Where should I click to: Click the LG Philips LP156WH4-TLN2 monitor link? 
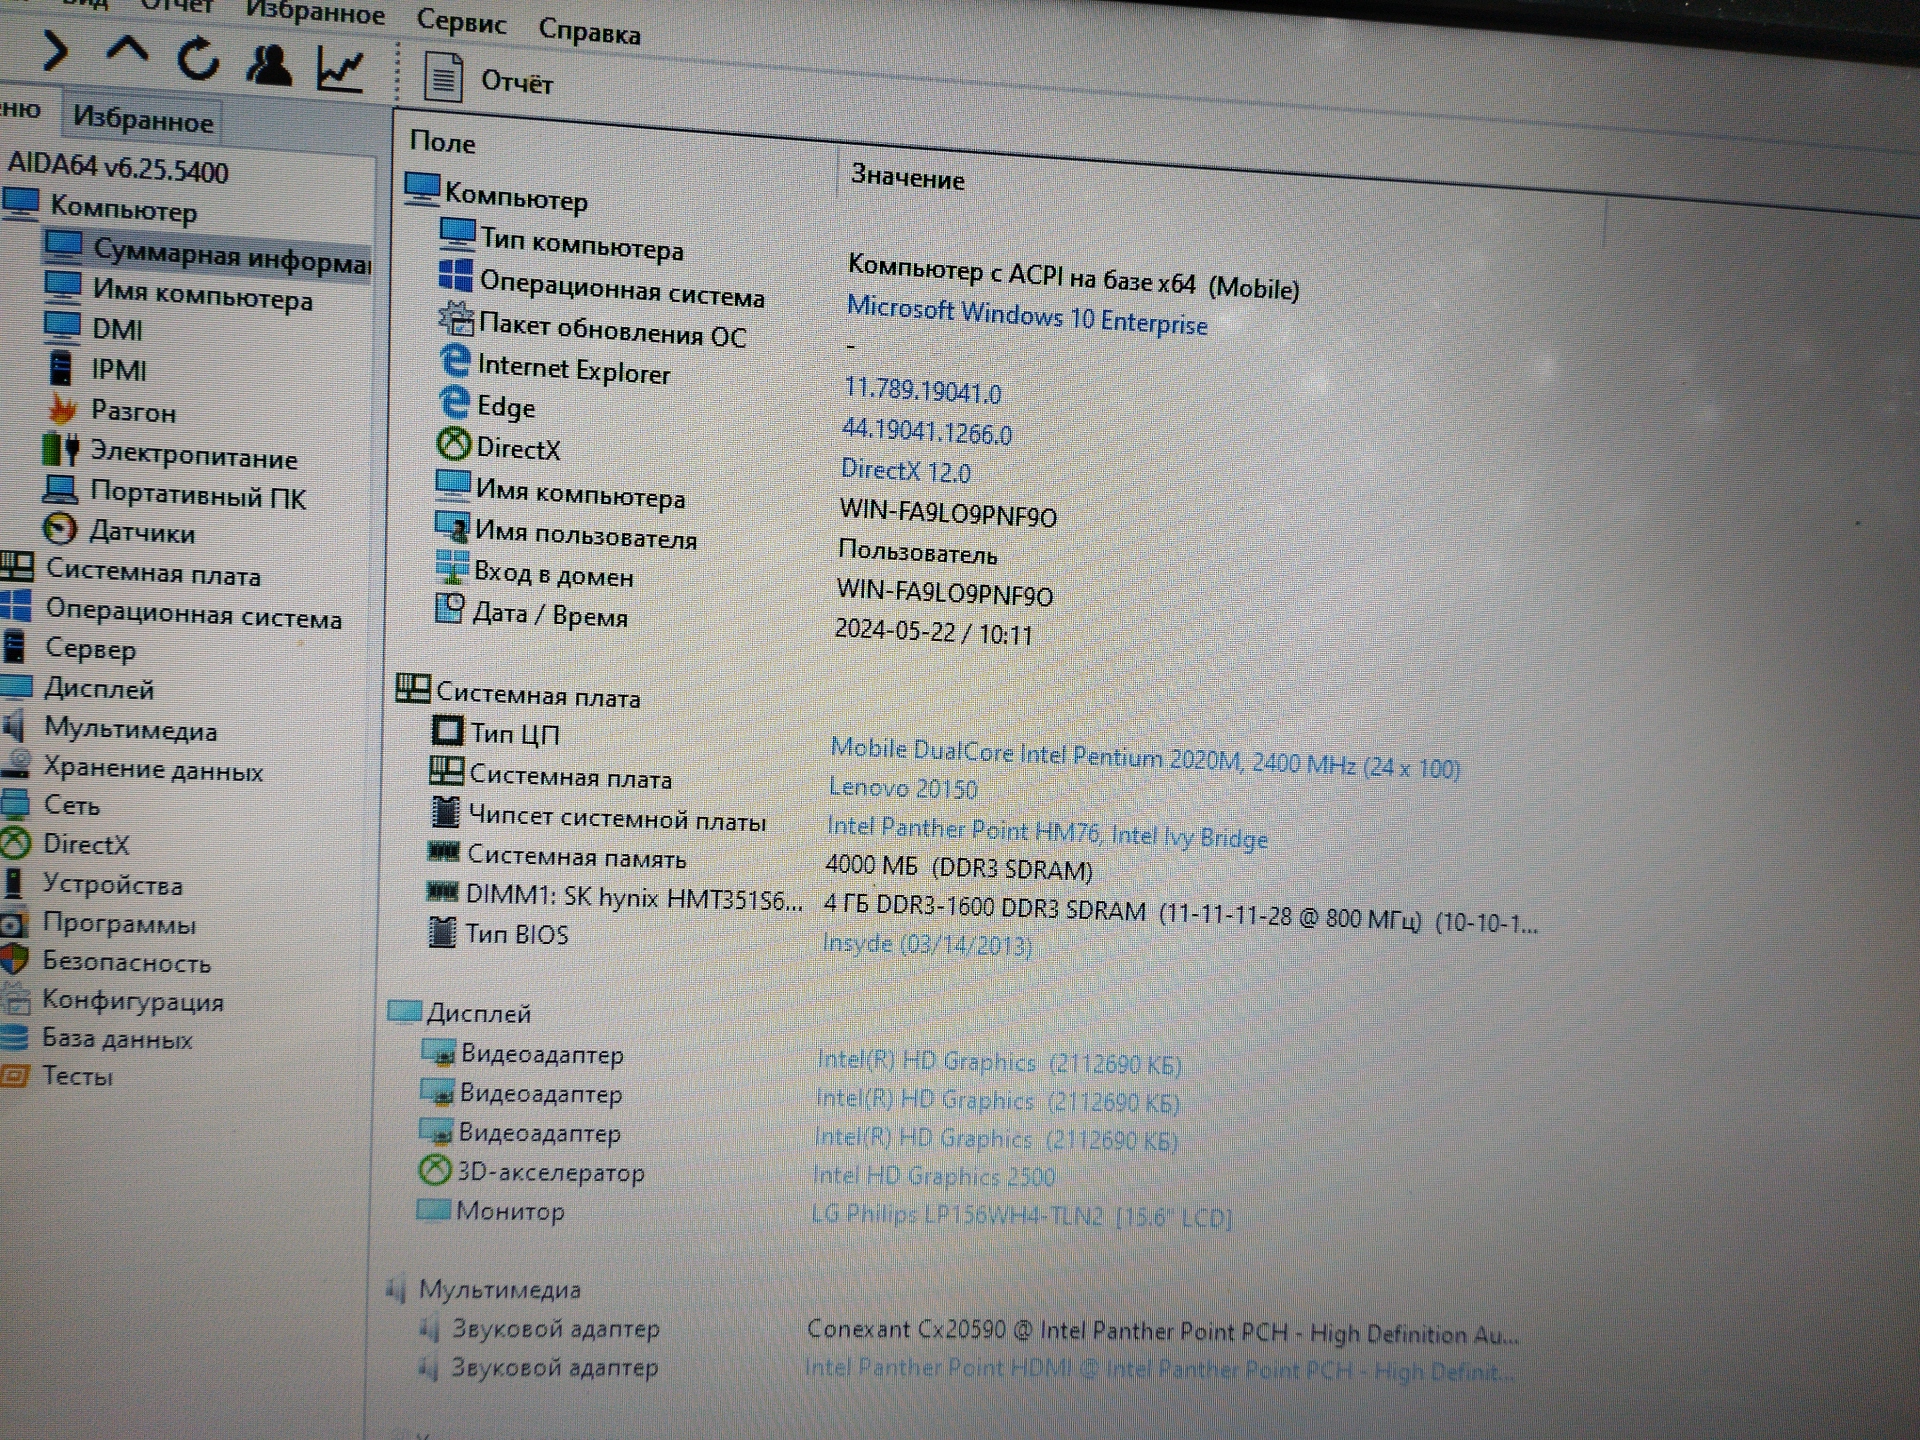pyautogui.click(x=1021, y=1216)
